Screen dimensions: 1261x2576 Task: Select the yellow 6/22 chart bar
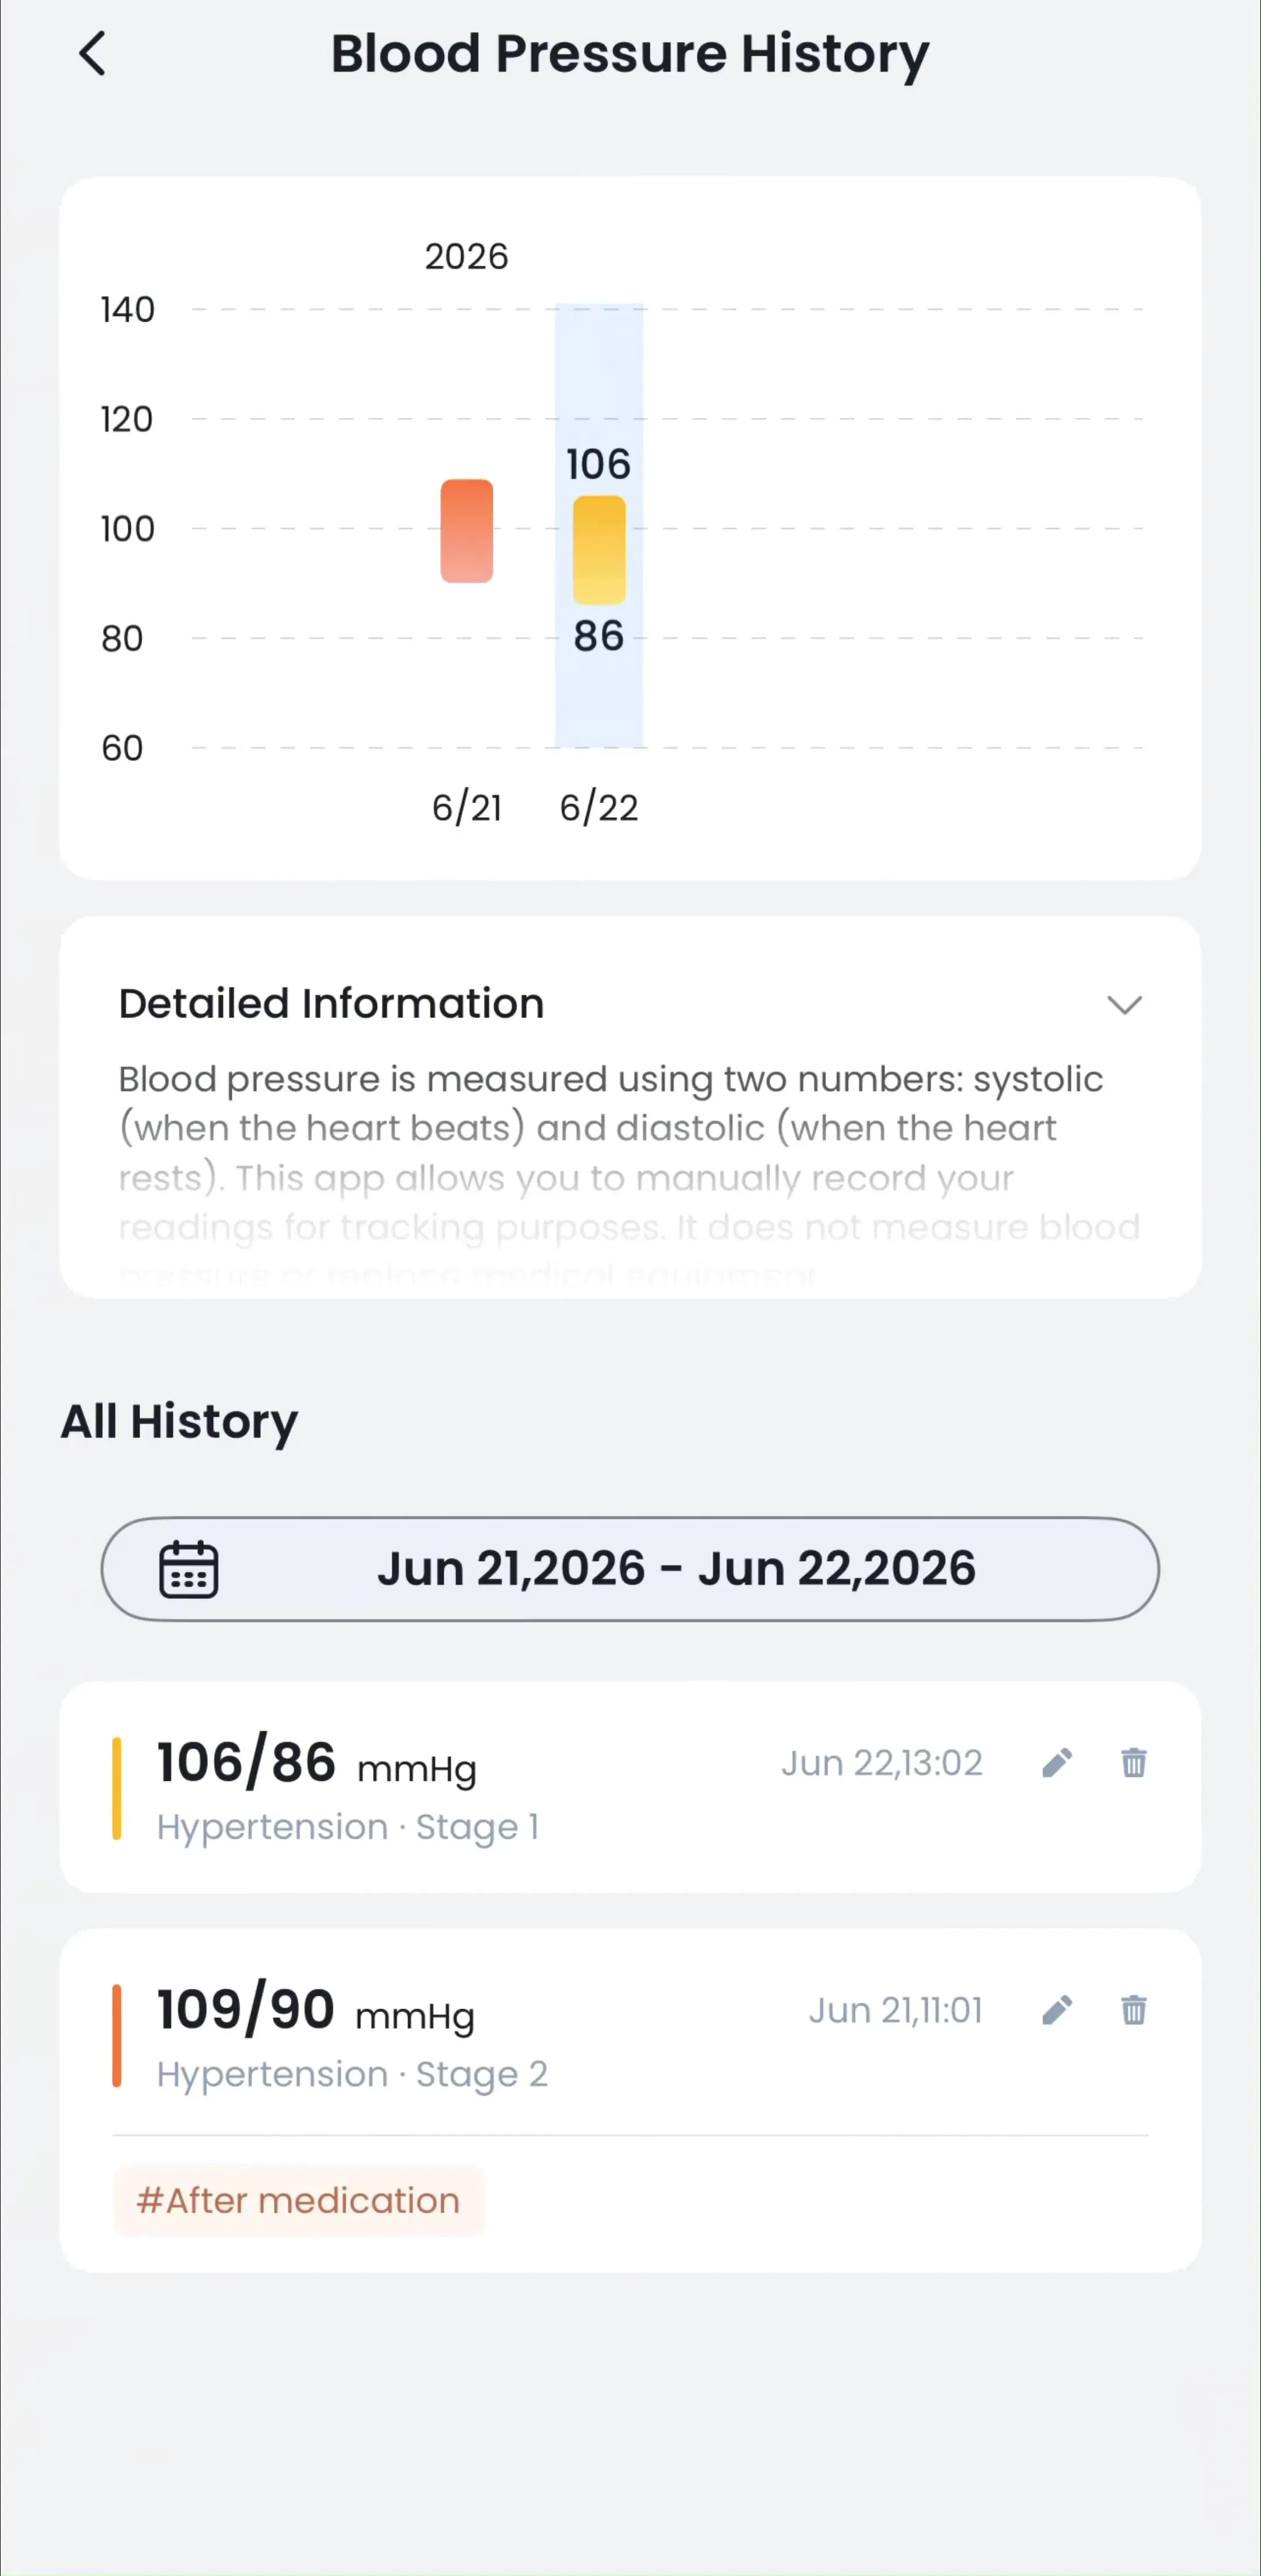pos(599,550)
